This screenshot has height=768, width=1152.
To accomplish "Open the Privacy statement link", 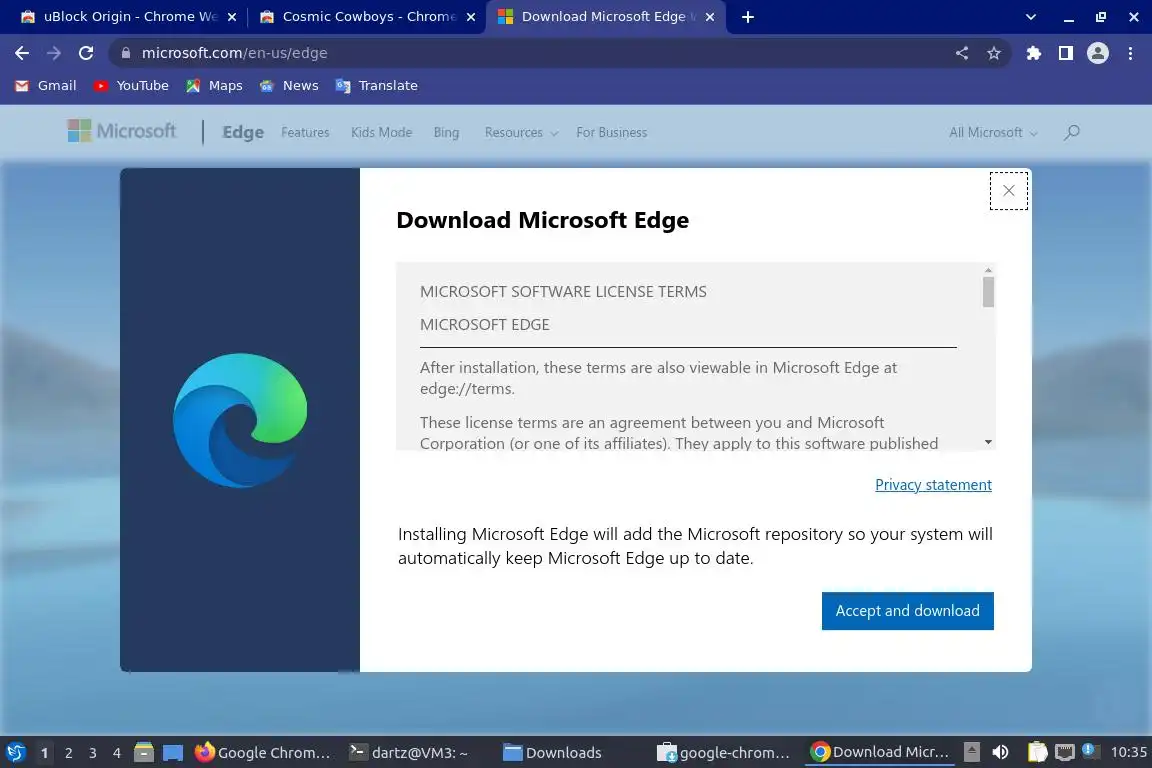I will [933, 485].
